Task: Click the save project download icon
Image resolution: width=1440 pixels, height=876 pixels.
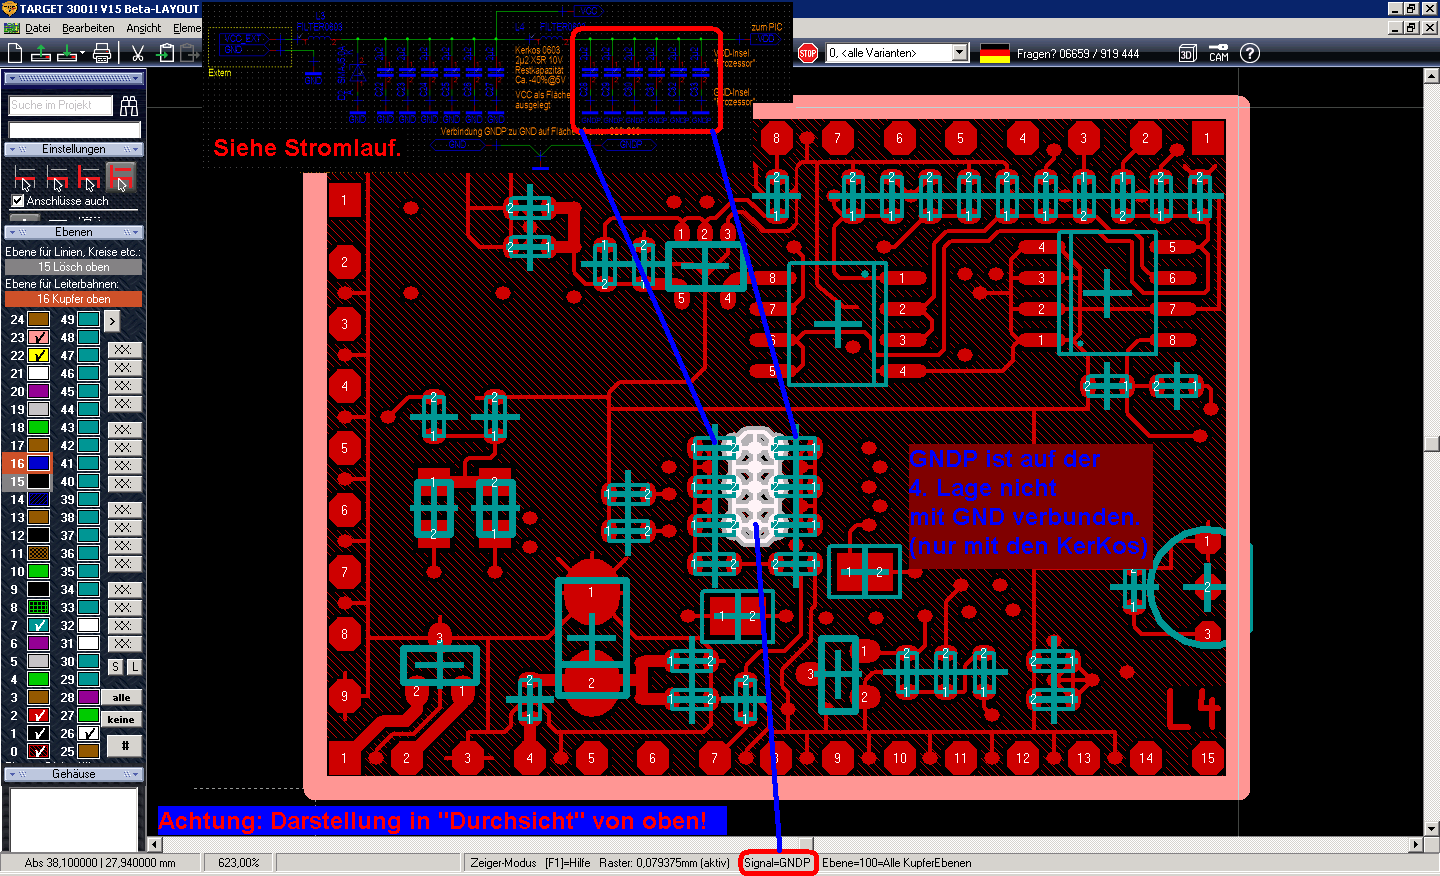Action: [66, 53]
